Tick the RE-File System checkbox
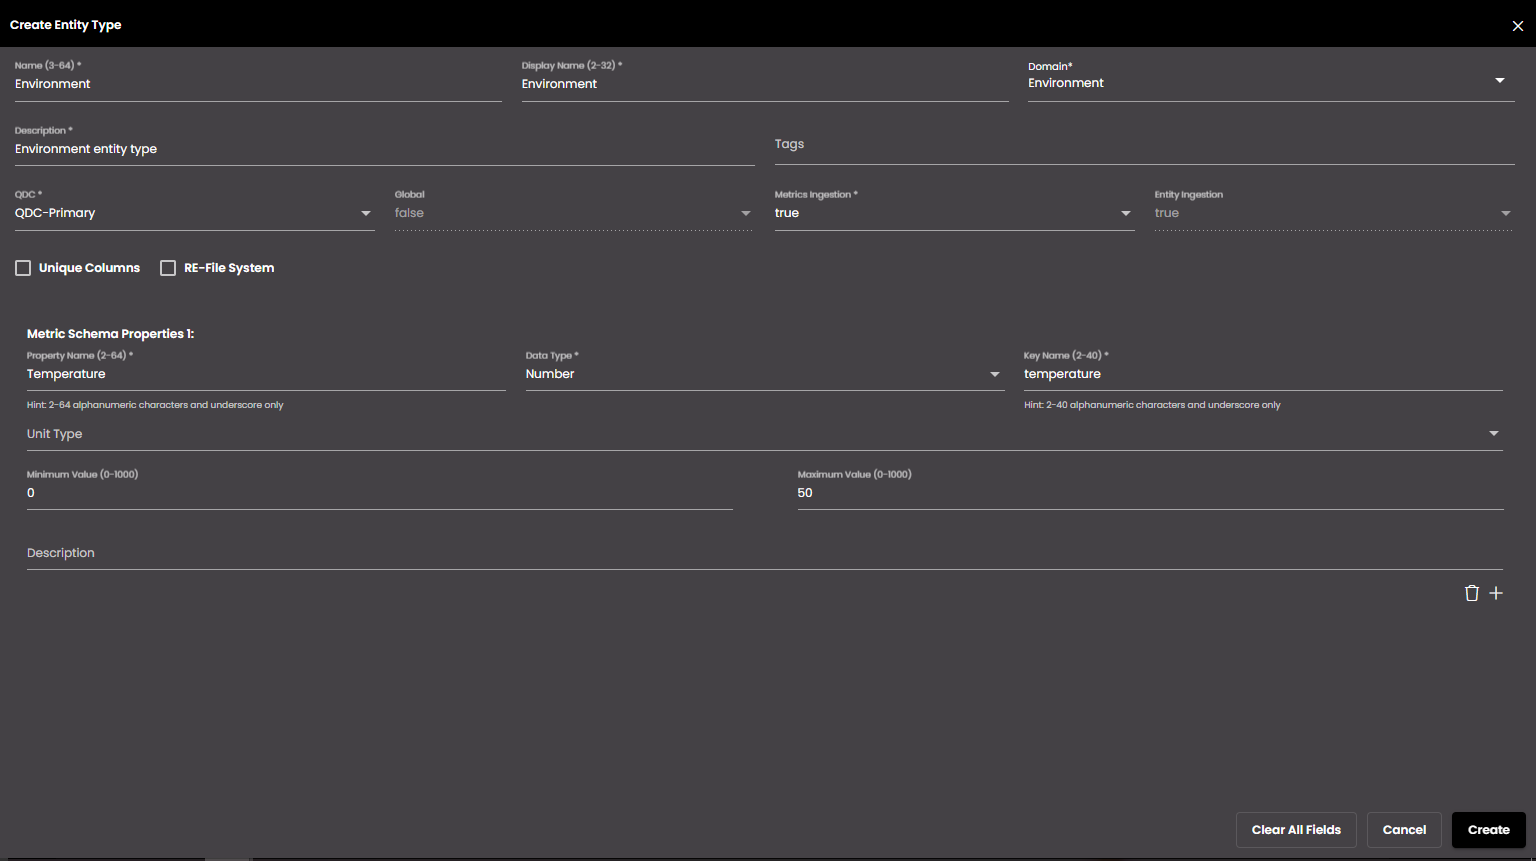This screenshot has height=861, width=1536. (168, 268)
